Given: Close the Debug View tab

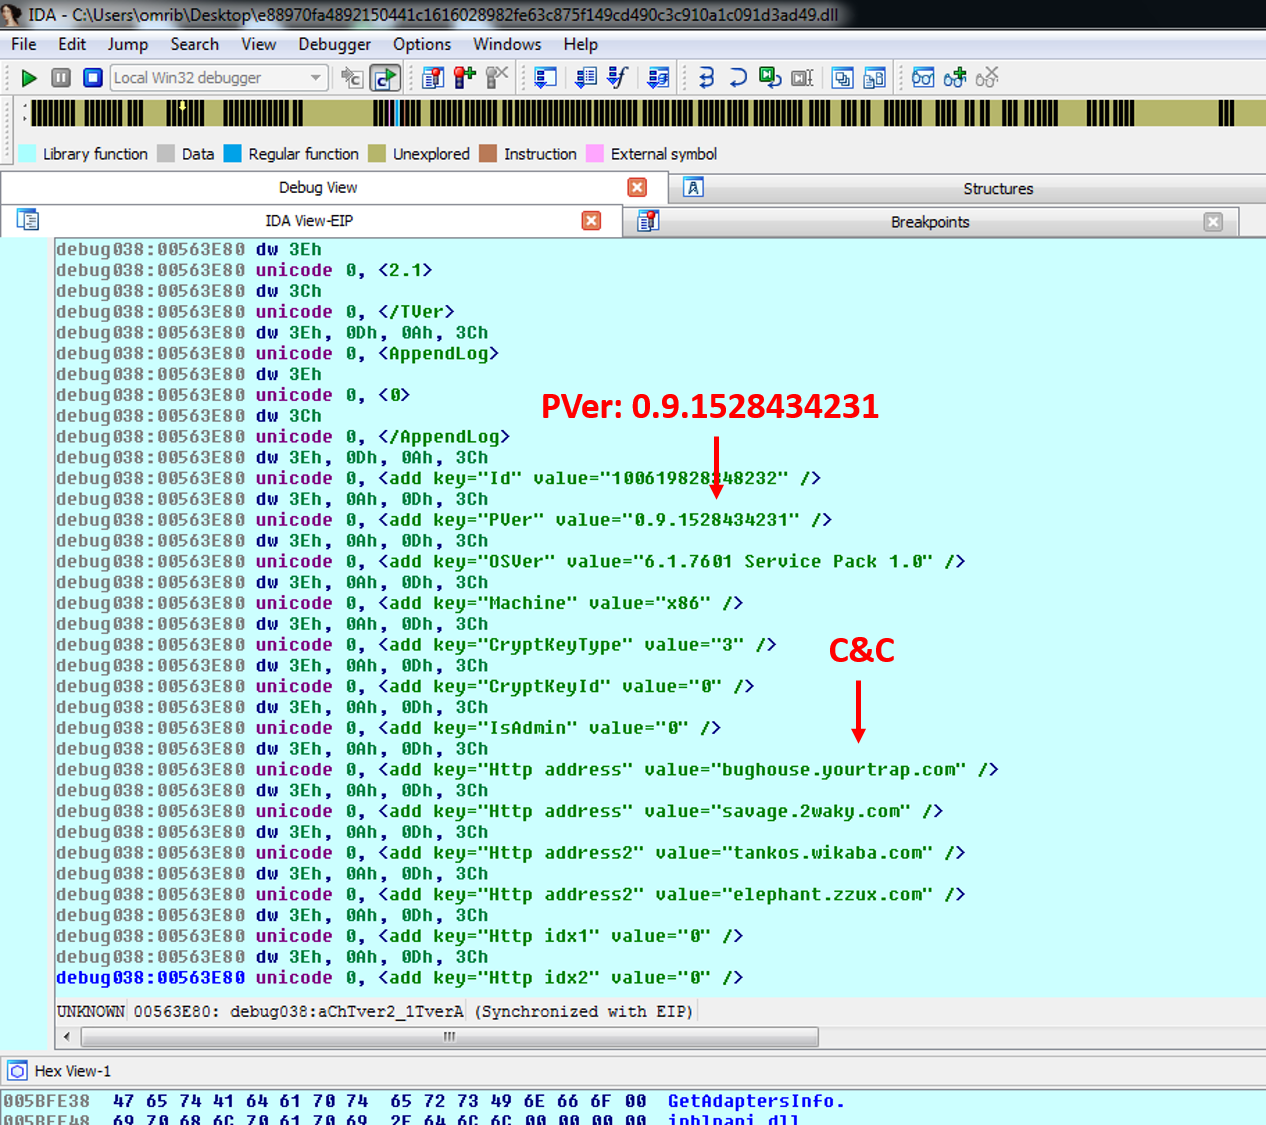Looking at the screenshot, I should 637,187.
